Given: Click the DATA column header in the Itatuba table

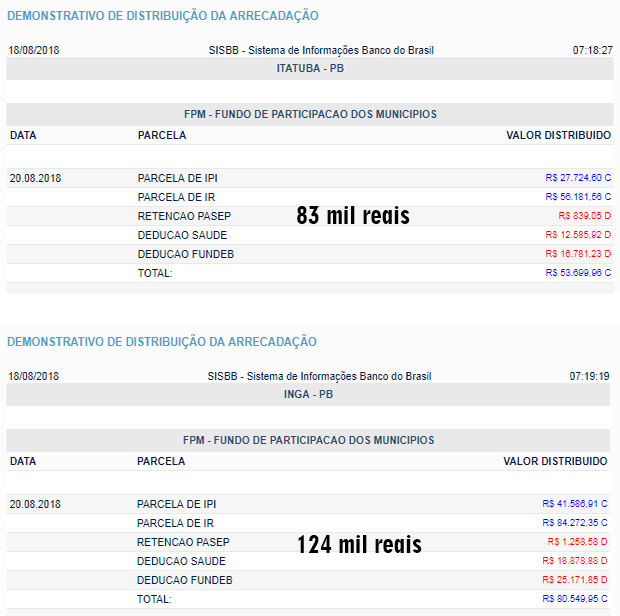Looking at the screenshot, I should [23, 135].
